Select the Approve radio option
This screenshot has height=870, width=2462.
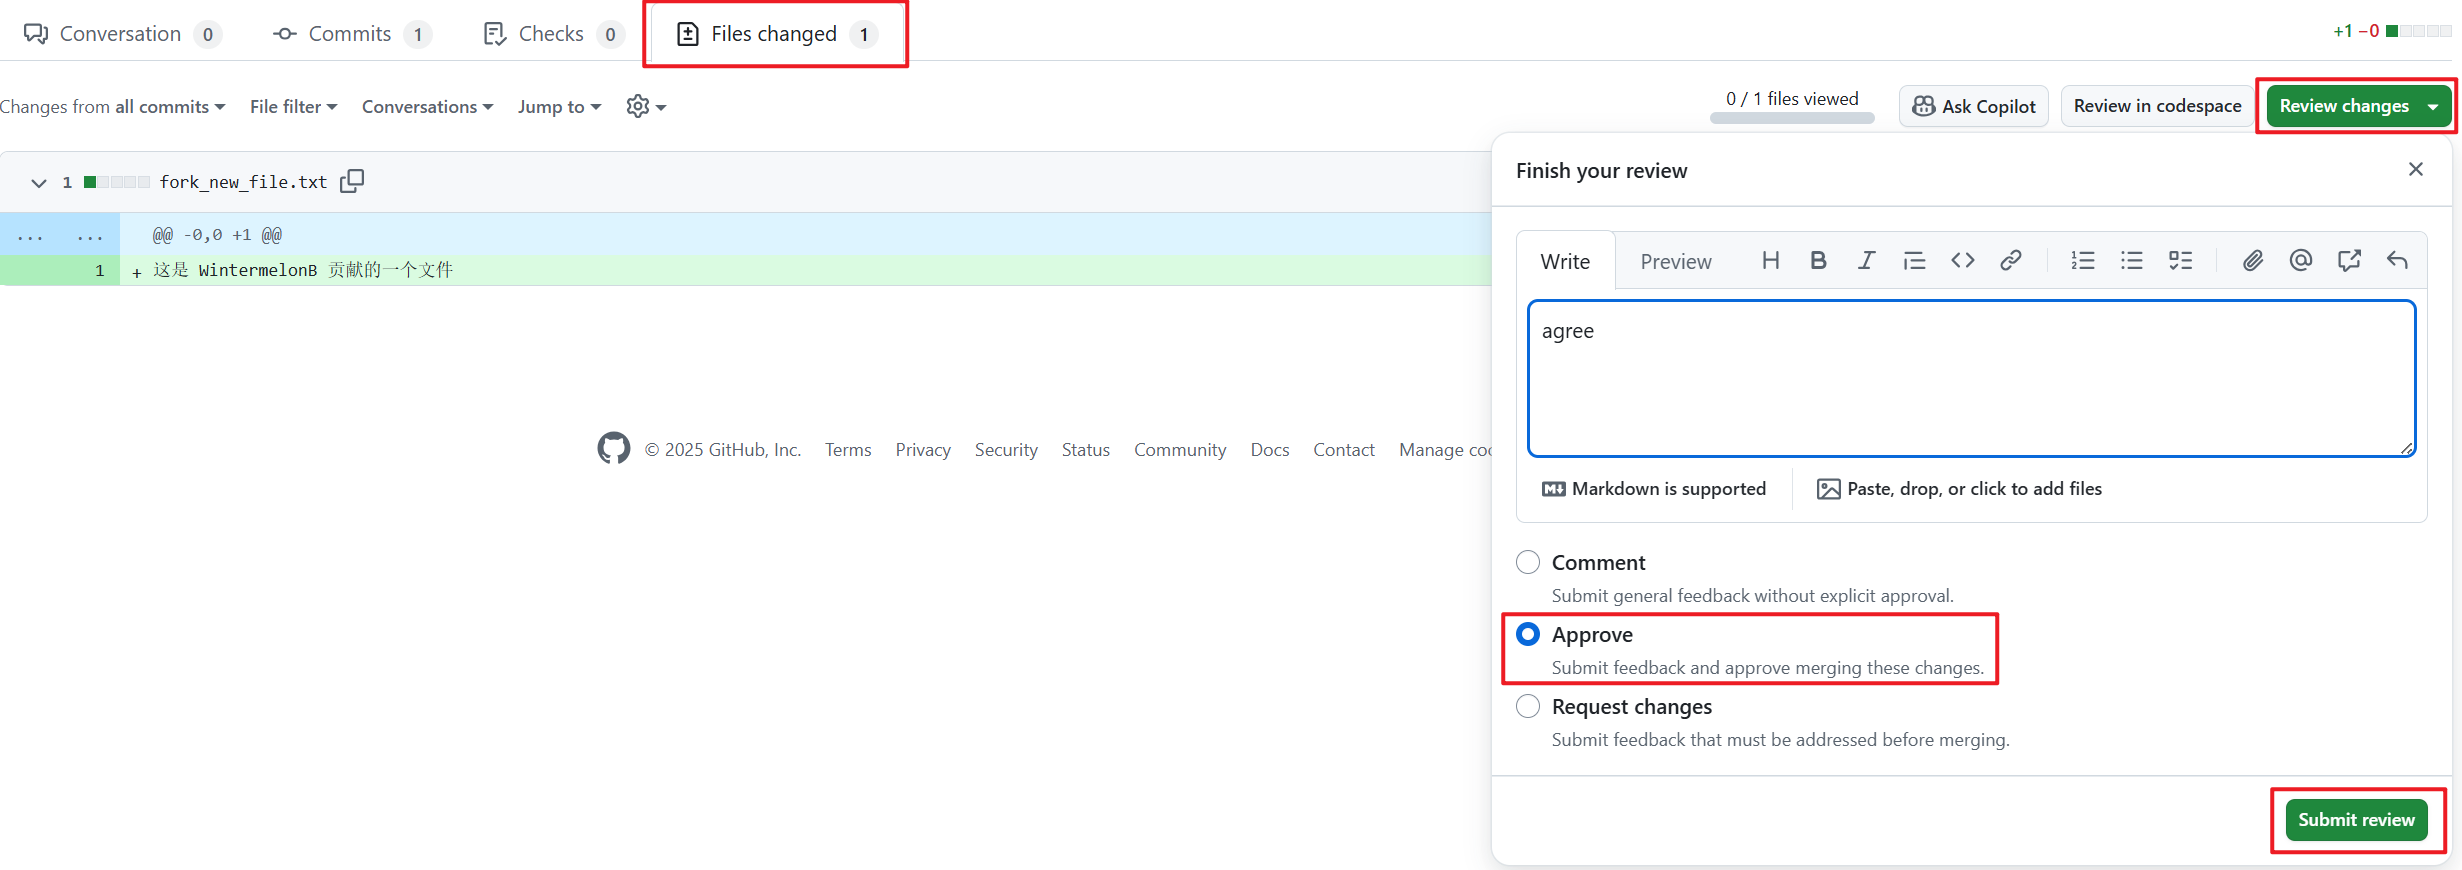[1528, 634]
